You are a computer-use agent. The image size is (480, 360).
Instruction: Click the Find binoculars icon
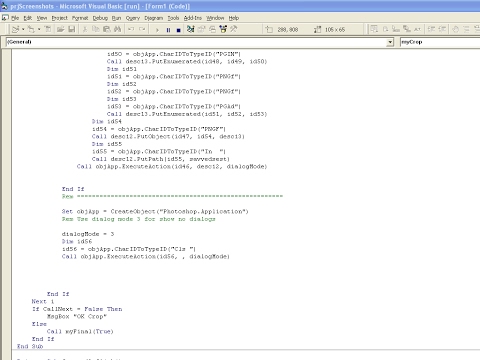117,29
